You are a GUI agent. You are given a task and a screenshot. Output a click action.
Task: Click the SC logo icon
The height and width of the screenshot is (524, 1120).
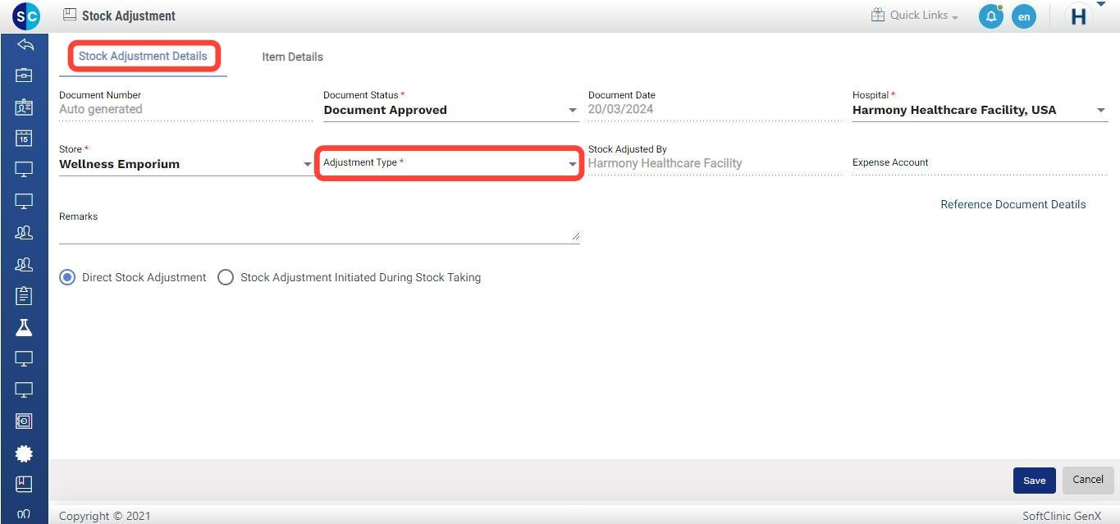pos(26,16)
